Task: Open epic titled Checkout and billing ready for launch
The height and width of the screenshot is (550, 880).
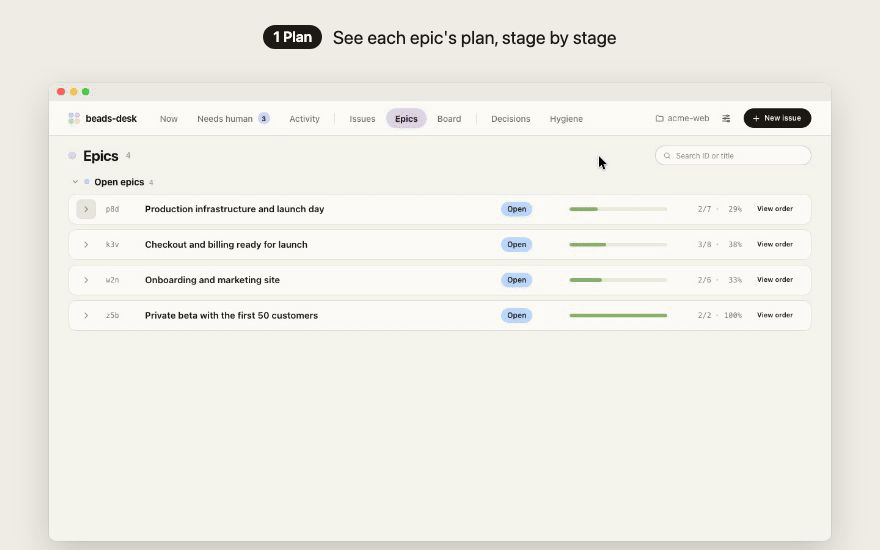Action: click(x=226, y=245)
